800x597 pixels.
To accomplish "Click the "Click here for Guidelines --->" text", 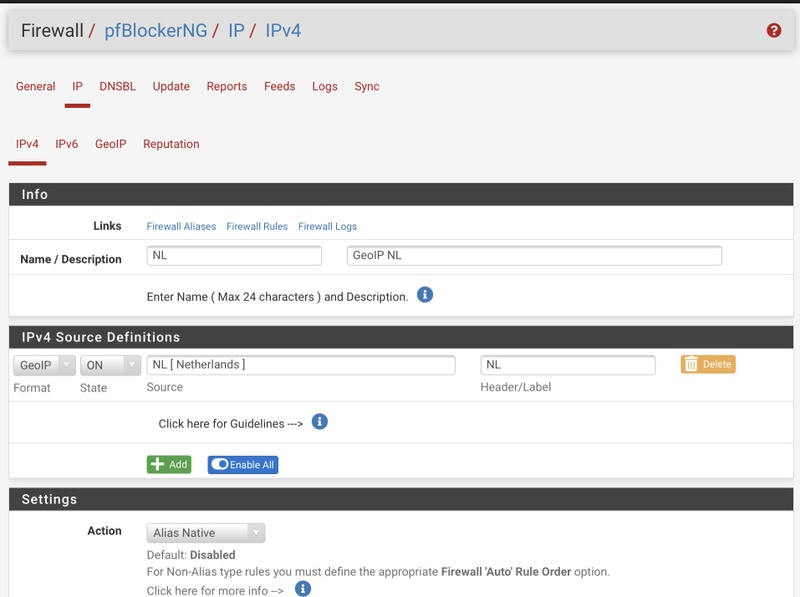I will click(231, 424).
